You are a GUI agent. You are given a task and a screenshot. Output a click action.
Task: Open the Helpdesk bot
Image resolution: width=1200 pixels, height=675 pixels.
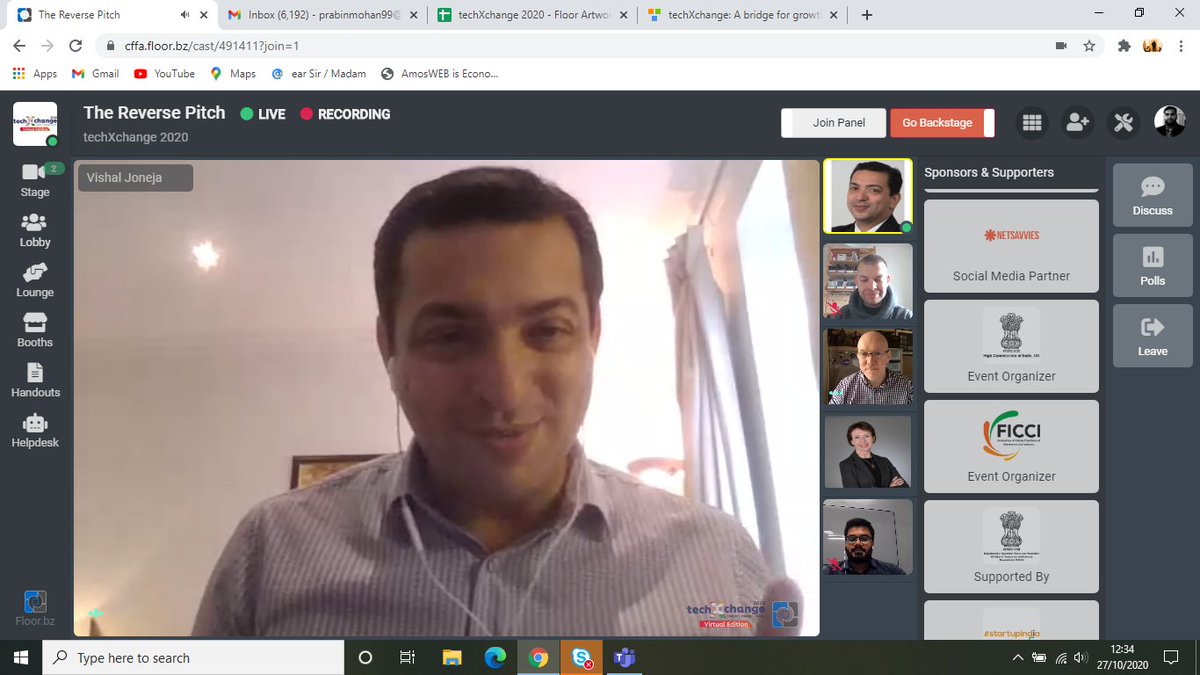click(35, 430)
